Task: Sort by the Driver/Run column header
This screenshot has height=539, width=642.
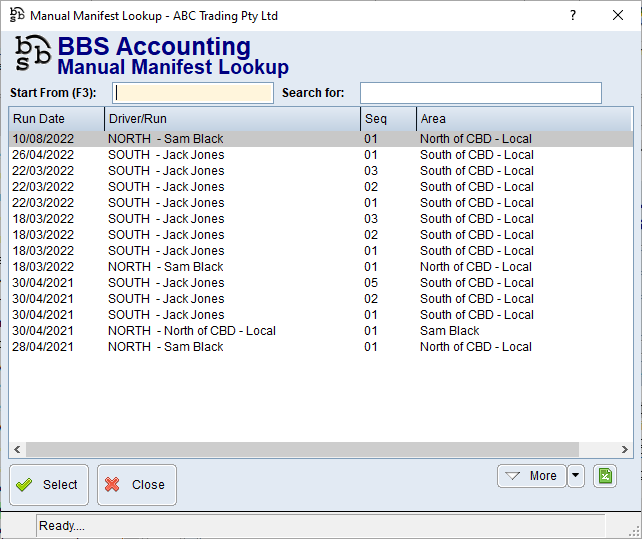Action: tap(232, 119)
